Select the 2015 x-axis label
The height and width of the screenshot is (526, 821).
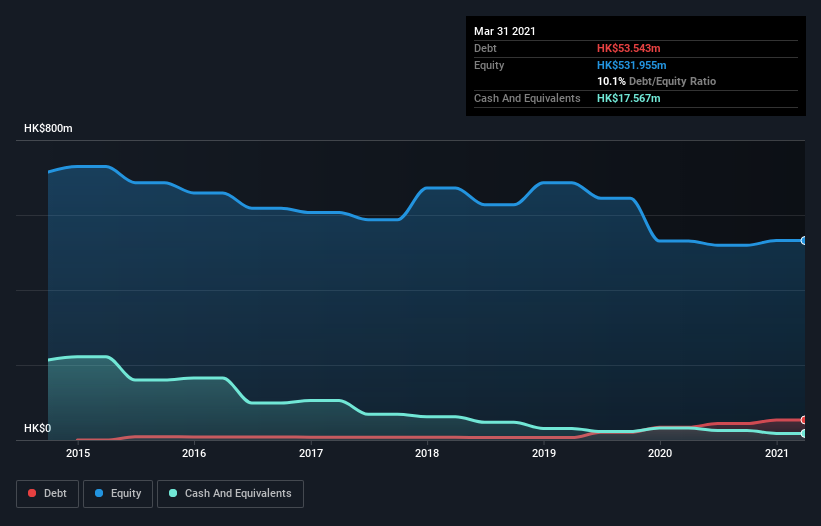78,454
